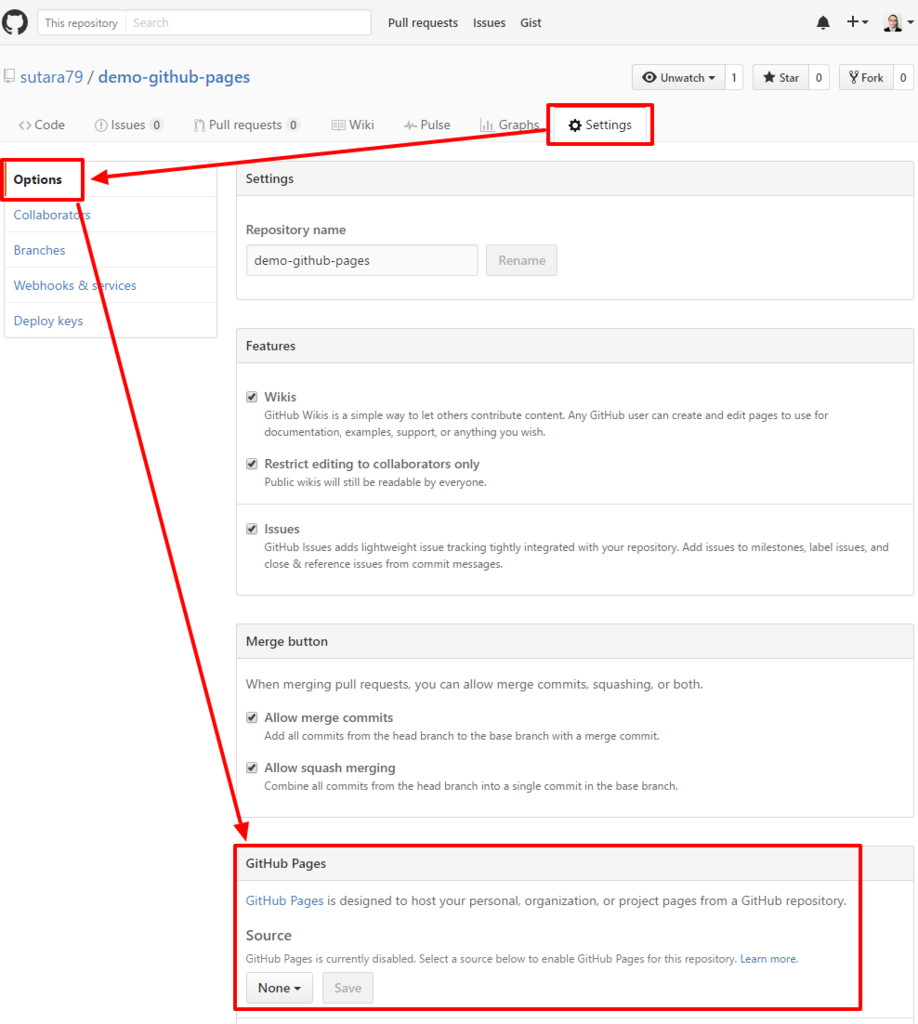This screenshot has height=1024, width=918.
Task: Open the Unwatch dropdown
Action: coord(678,78)
